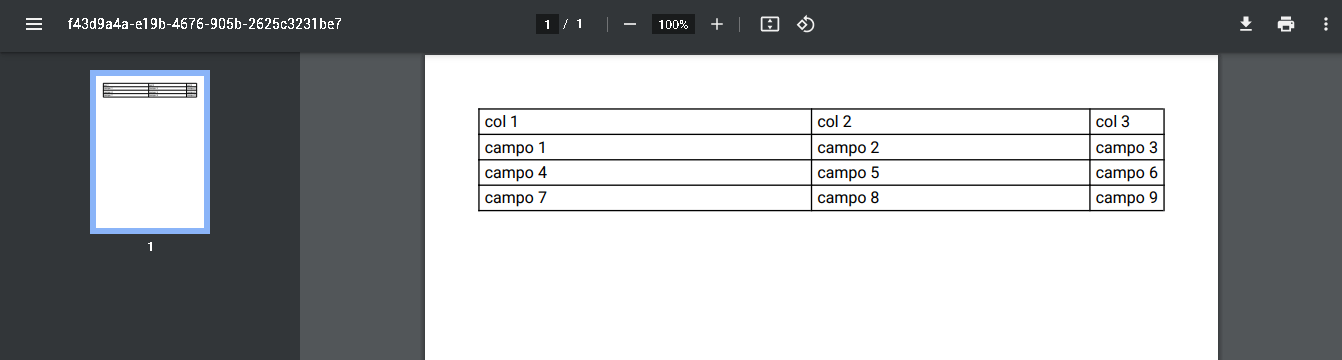
Task: Click the PDF file name title
Action: click(x=205, y=24)
